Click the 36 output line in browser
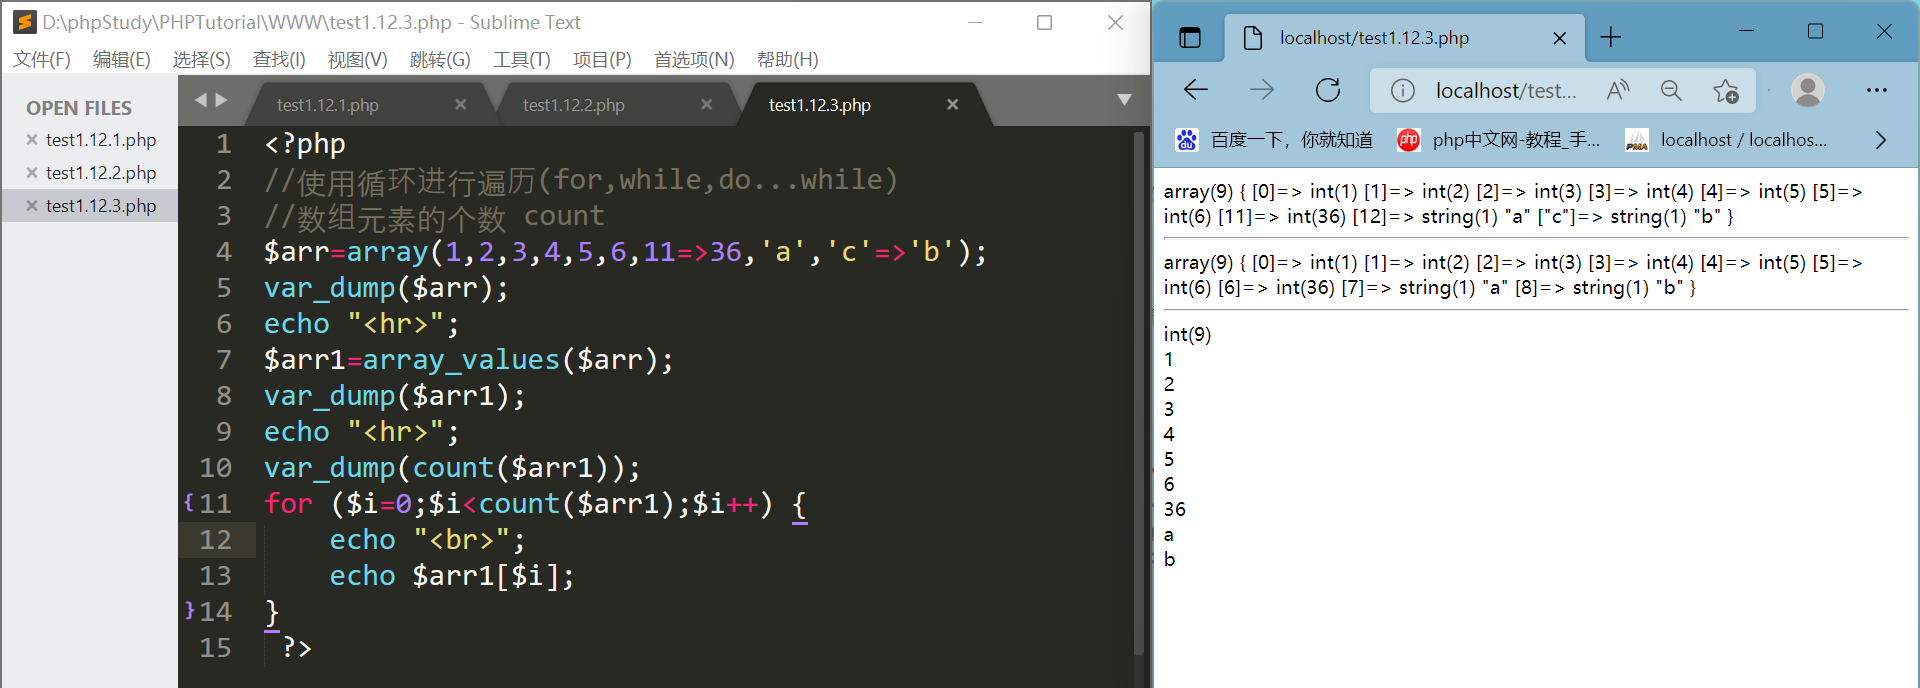The height and width of the screenshot is (688, 1920). 1174,510
